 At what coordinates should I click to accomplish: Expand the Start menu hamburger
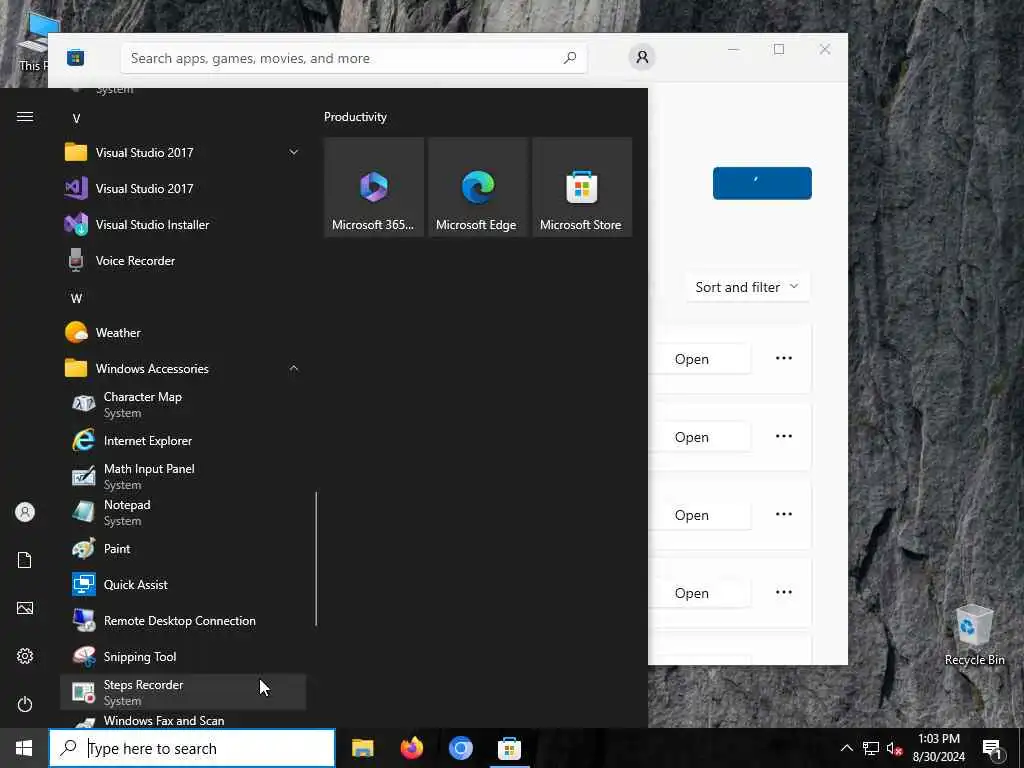(25, 117)
